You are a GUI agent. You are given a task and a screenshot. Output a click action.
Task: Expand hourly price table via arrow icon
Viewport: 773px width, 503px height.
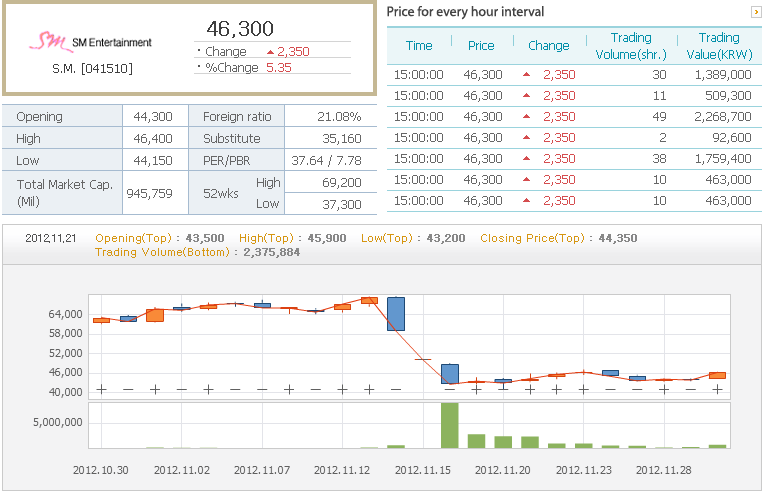756,12
